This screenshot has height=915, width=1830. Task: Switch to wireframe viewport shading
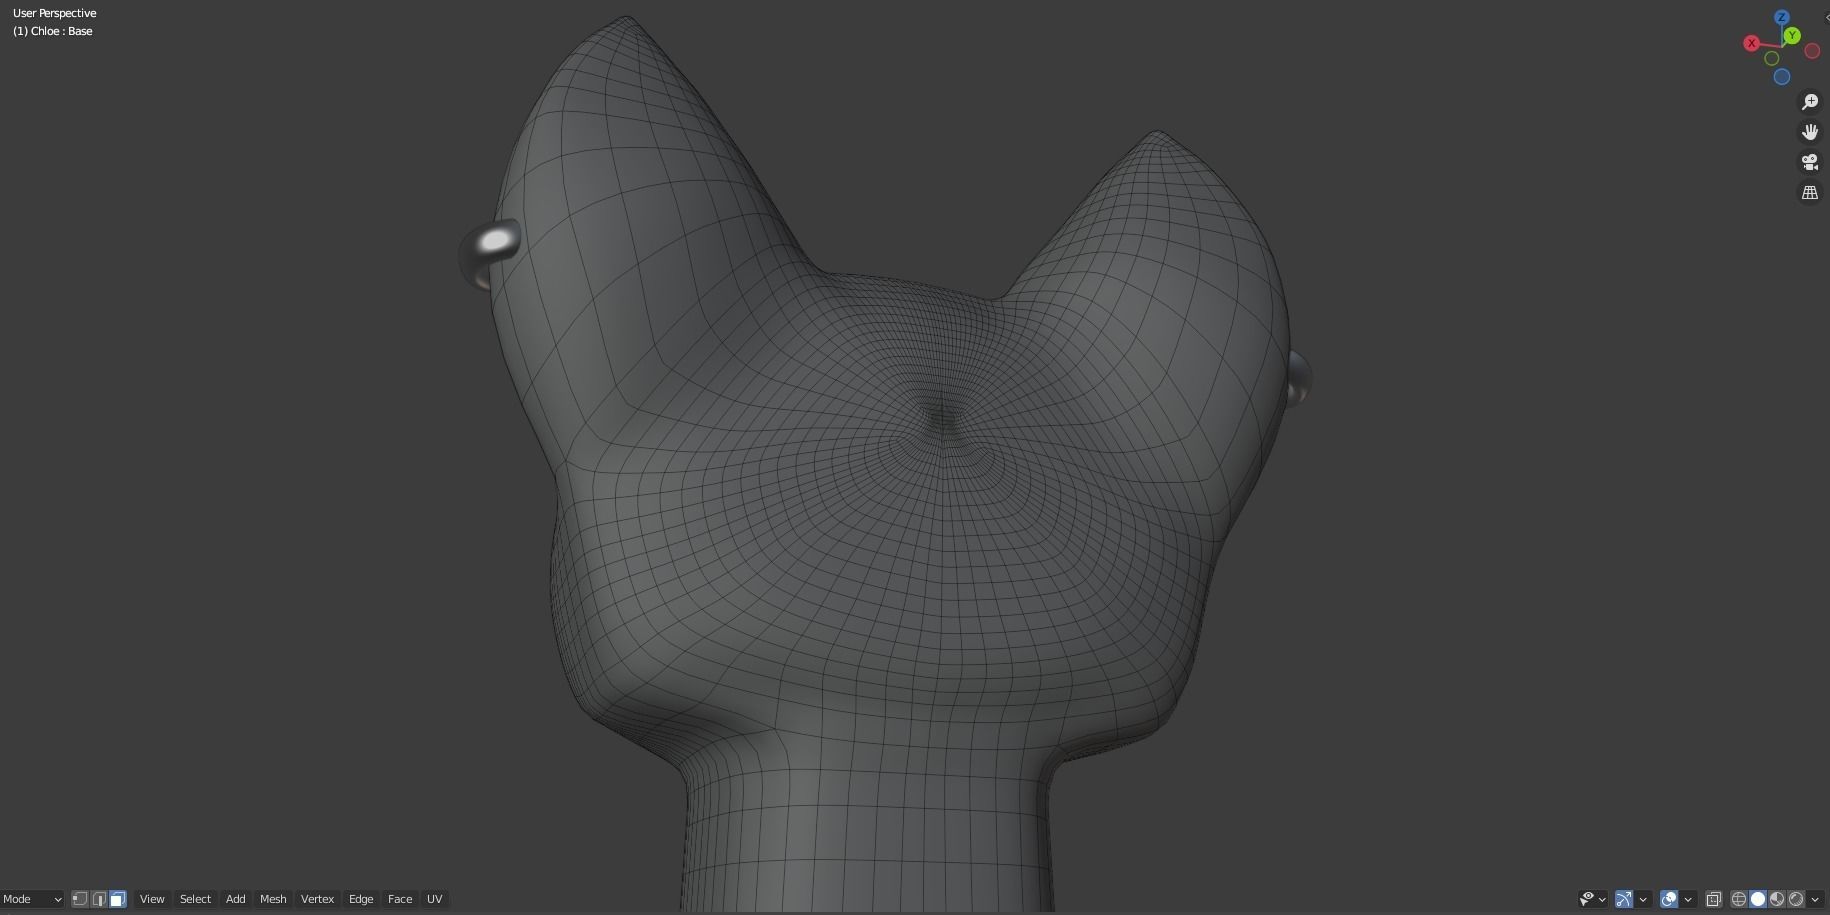(1739, 899)
